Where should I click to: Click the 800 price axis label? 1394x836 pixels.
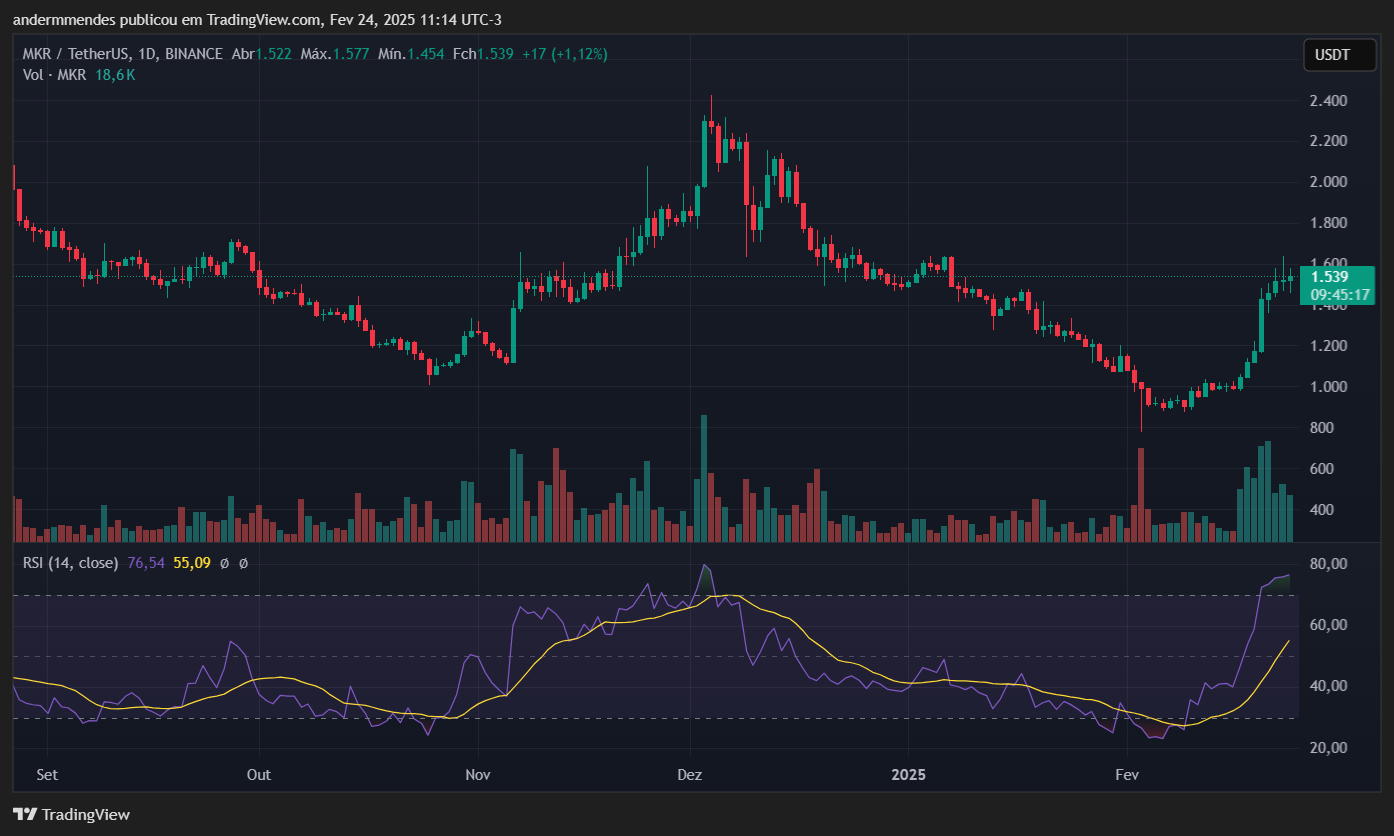[1322, 428]
